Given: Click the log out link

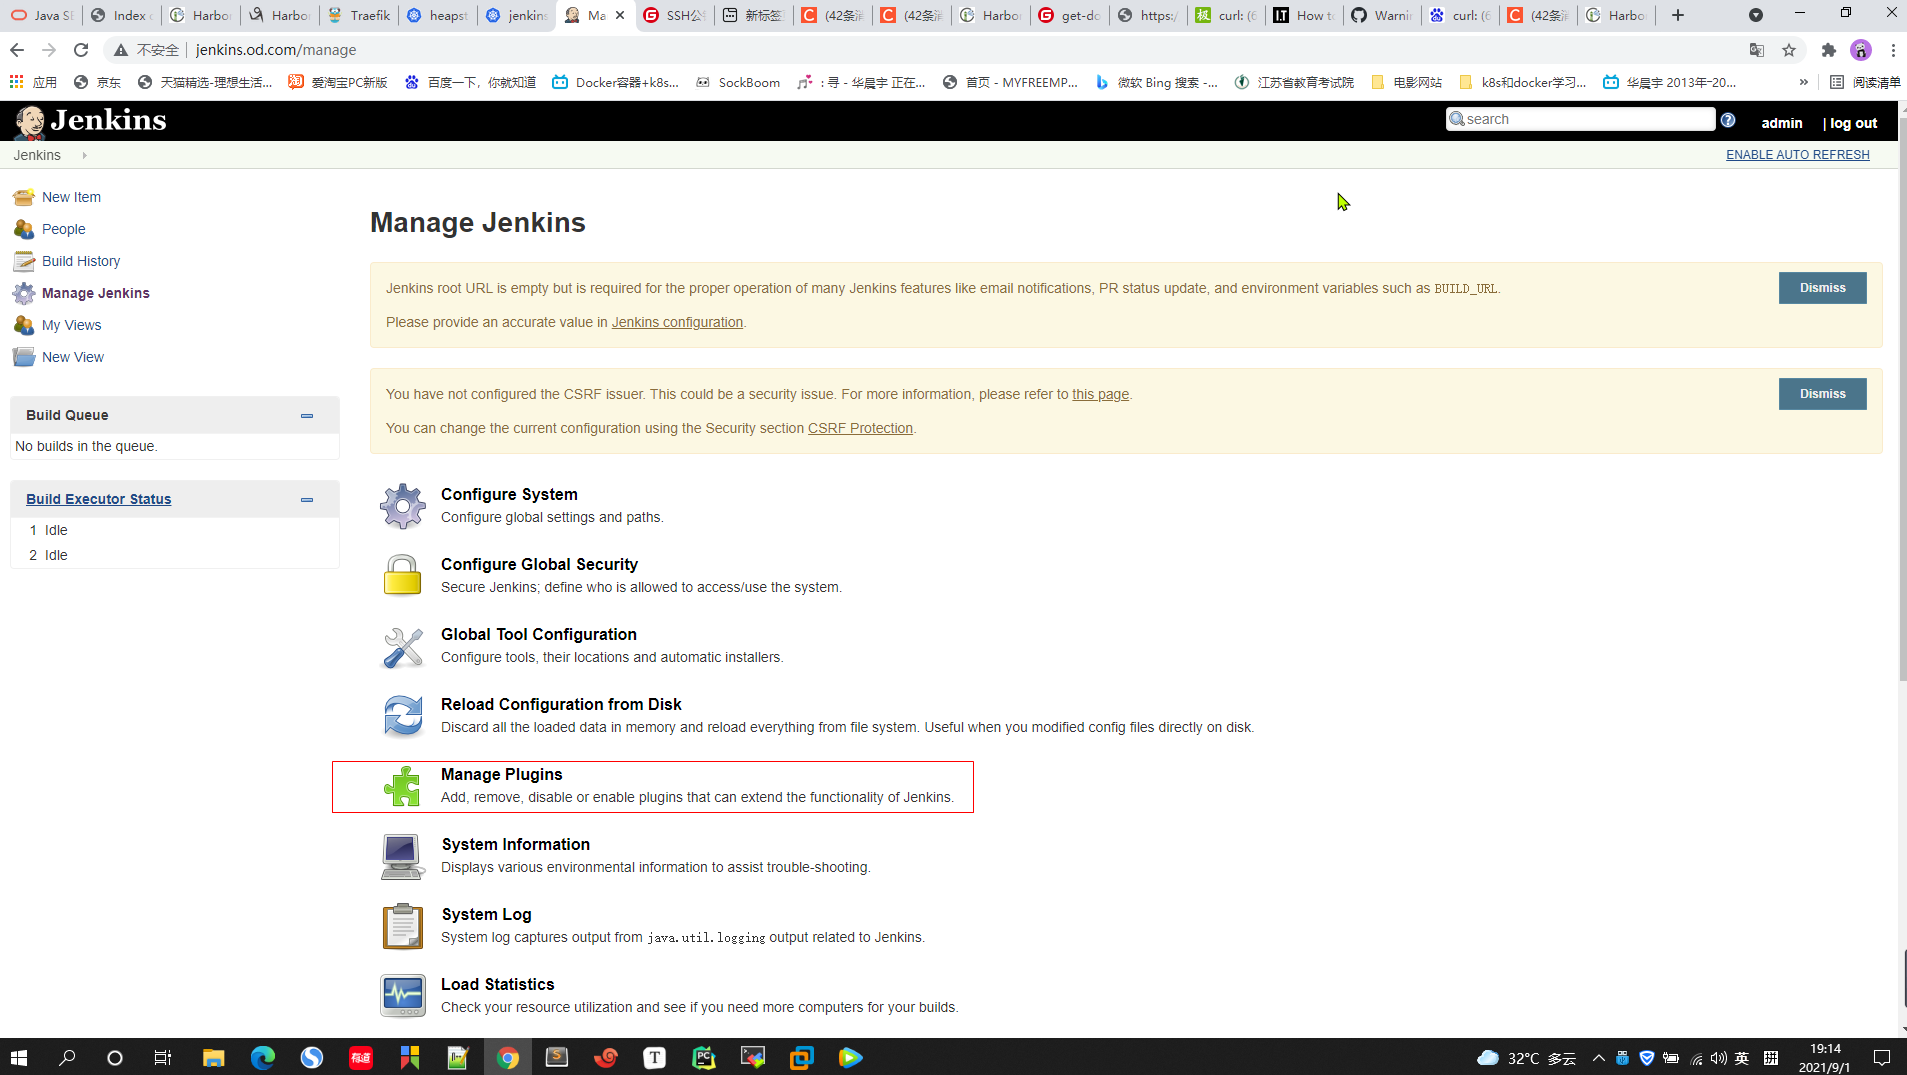Looking at the screenshot, I should point(1853,123).
